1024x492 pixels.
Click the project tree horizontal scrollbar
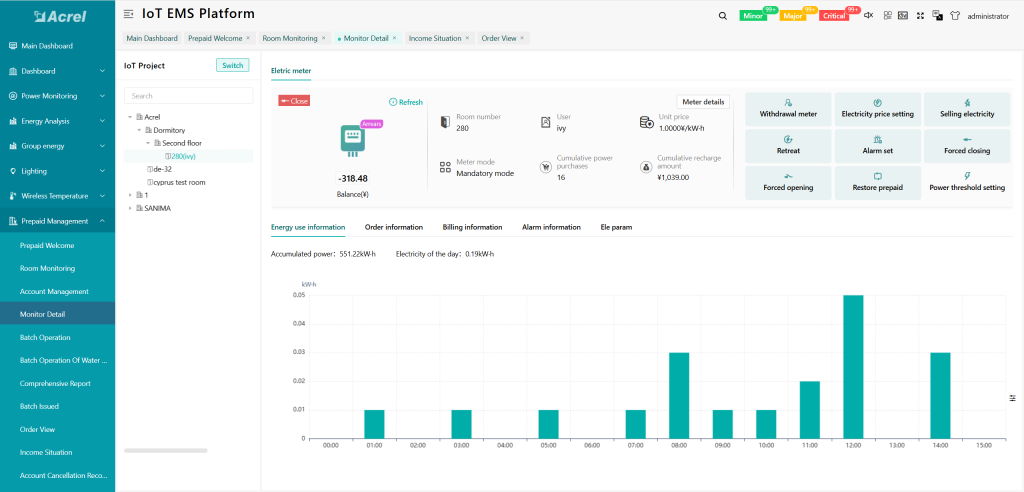point(163,450)
